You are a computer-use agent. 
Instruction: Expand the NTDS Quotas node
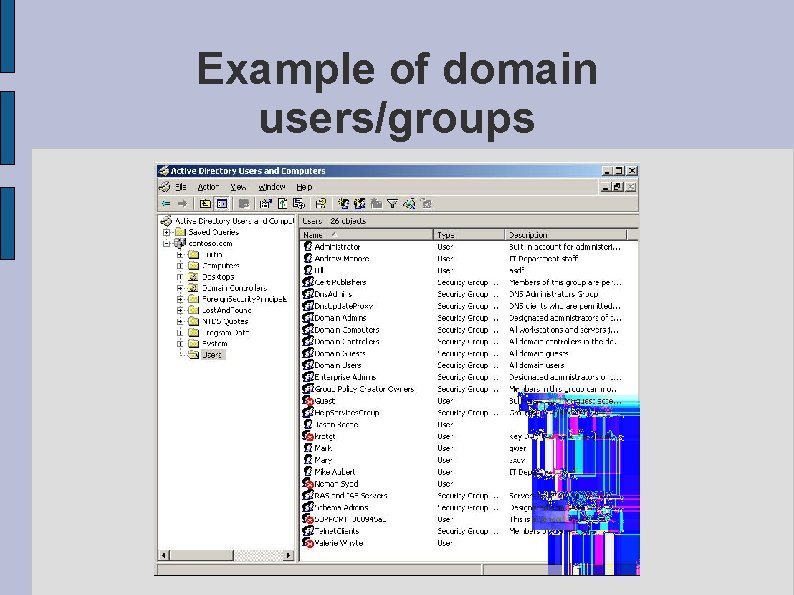[x=179, y=322]
